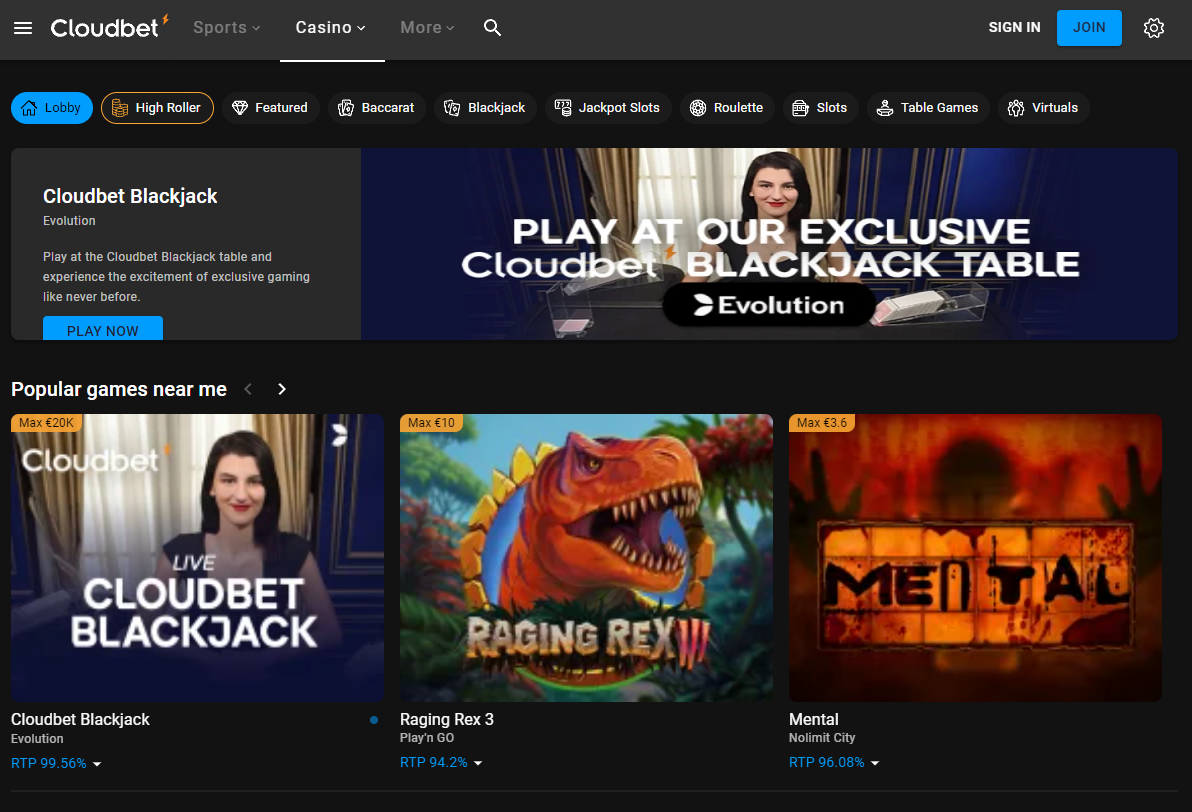
Task: Select the Table Games category
Action: click(x=928, y=108)
